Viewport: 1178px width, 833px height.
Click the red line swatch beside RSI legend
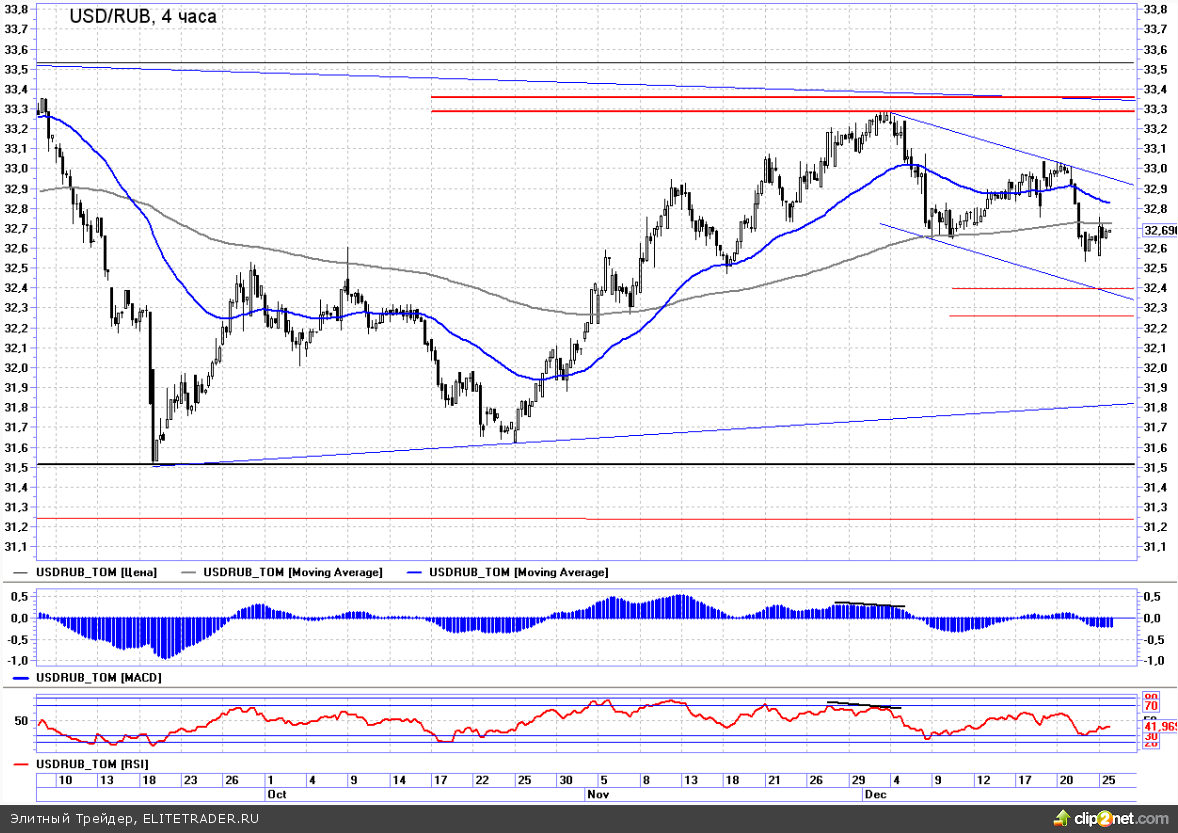pos(21,765)
